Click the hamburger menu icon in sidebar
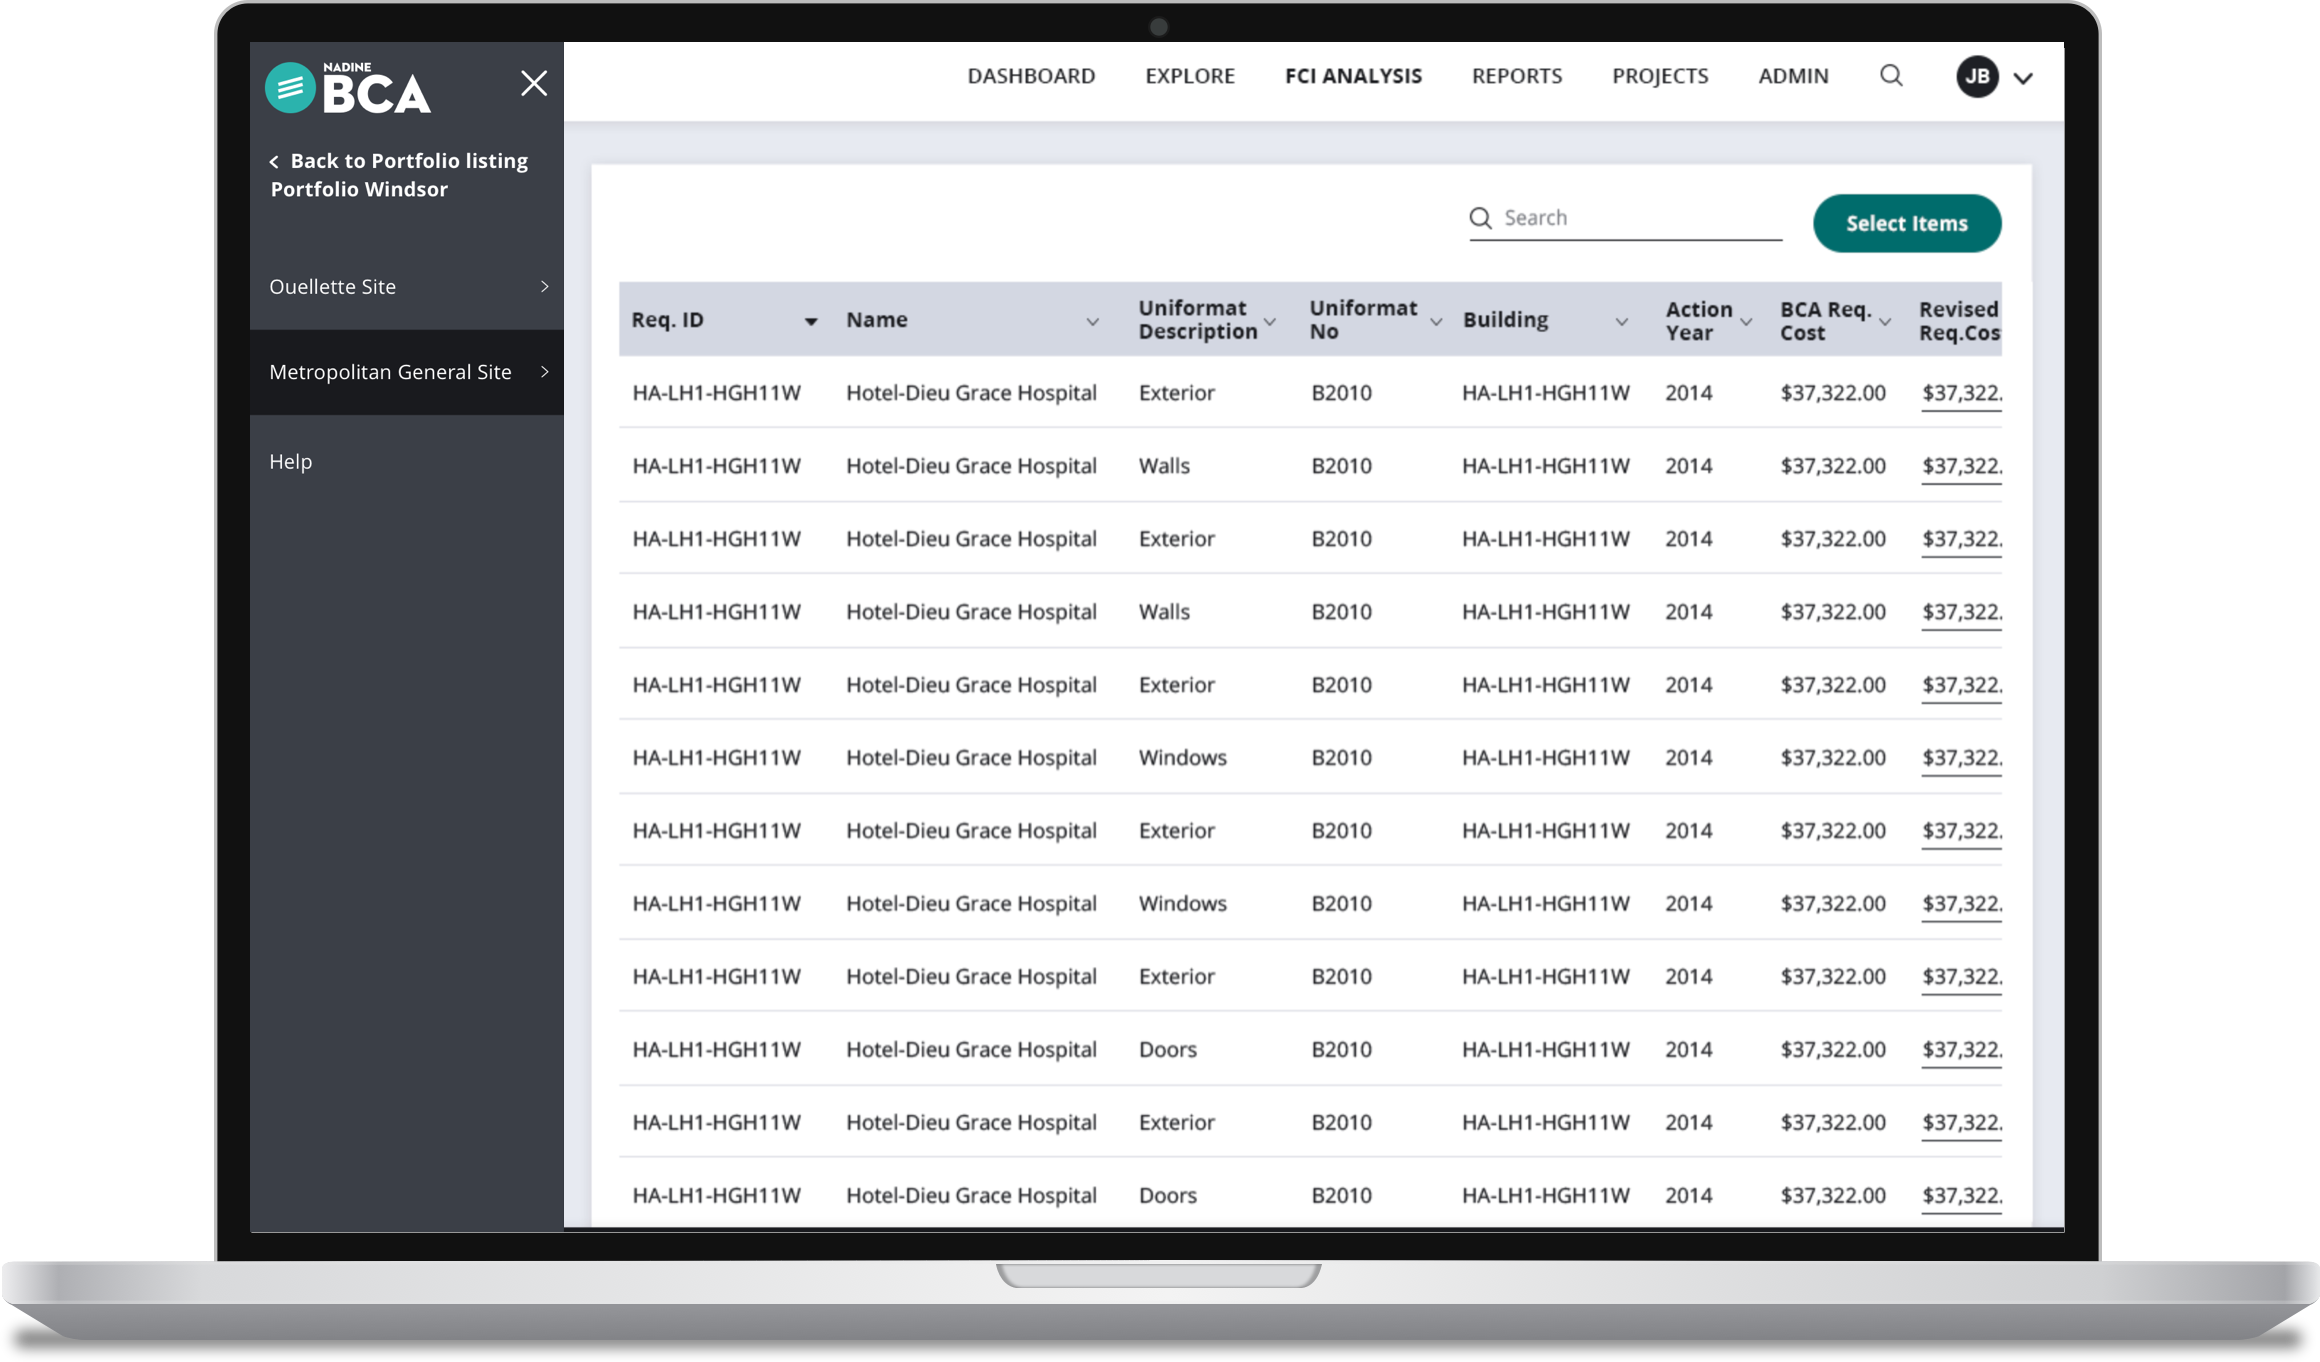The image size is (2320, 1362). 290,86
